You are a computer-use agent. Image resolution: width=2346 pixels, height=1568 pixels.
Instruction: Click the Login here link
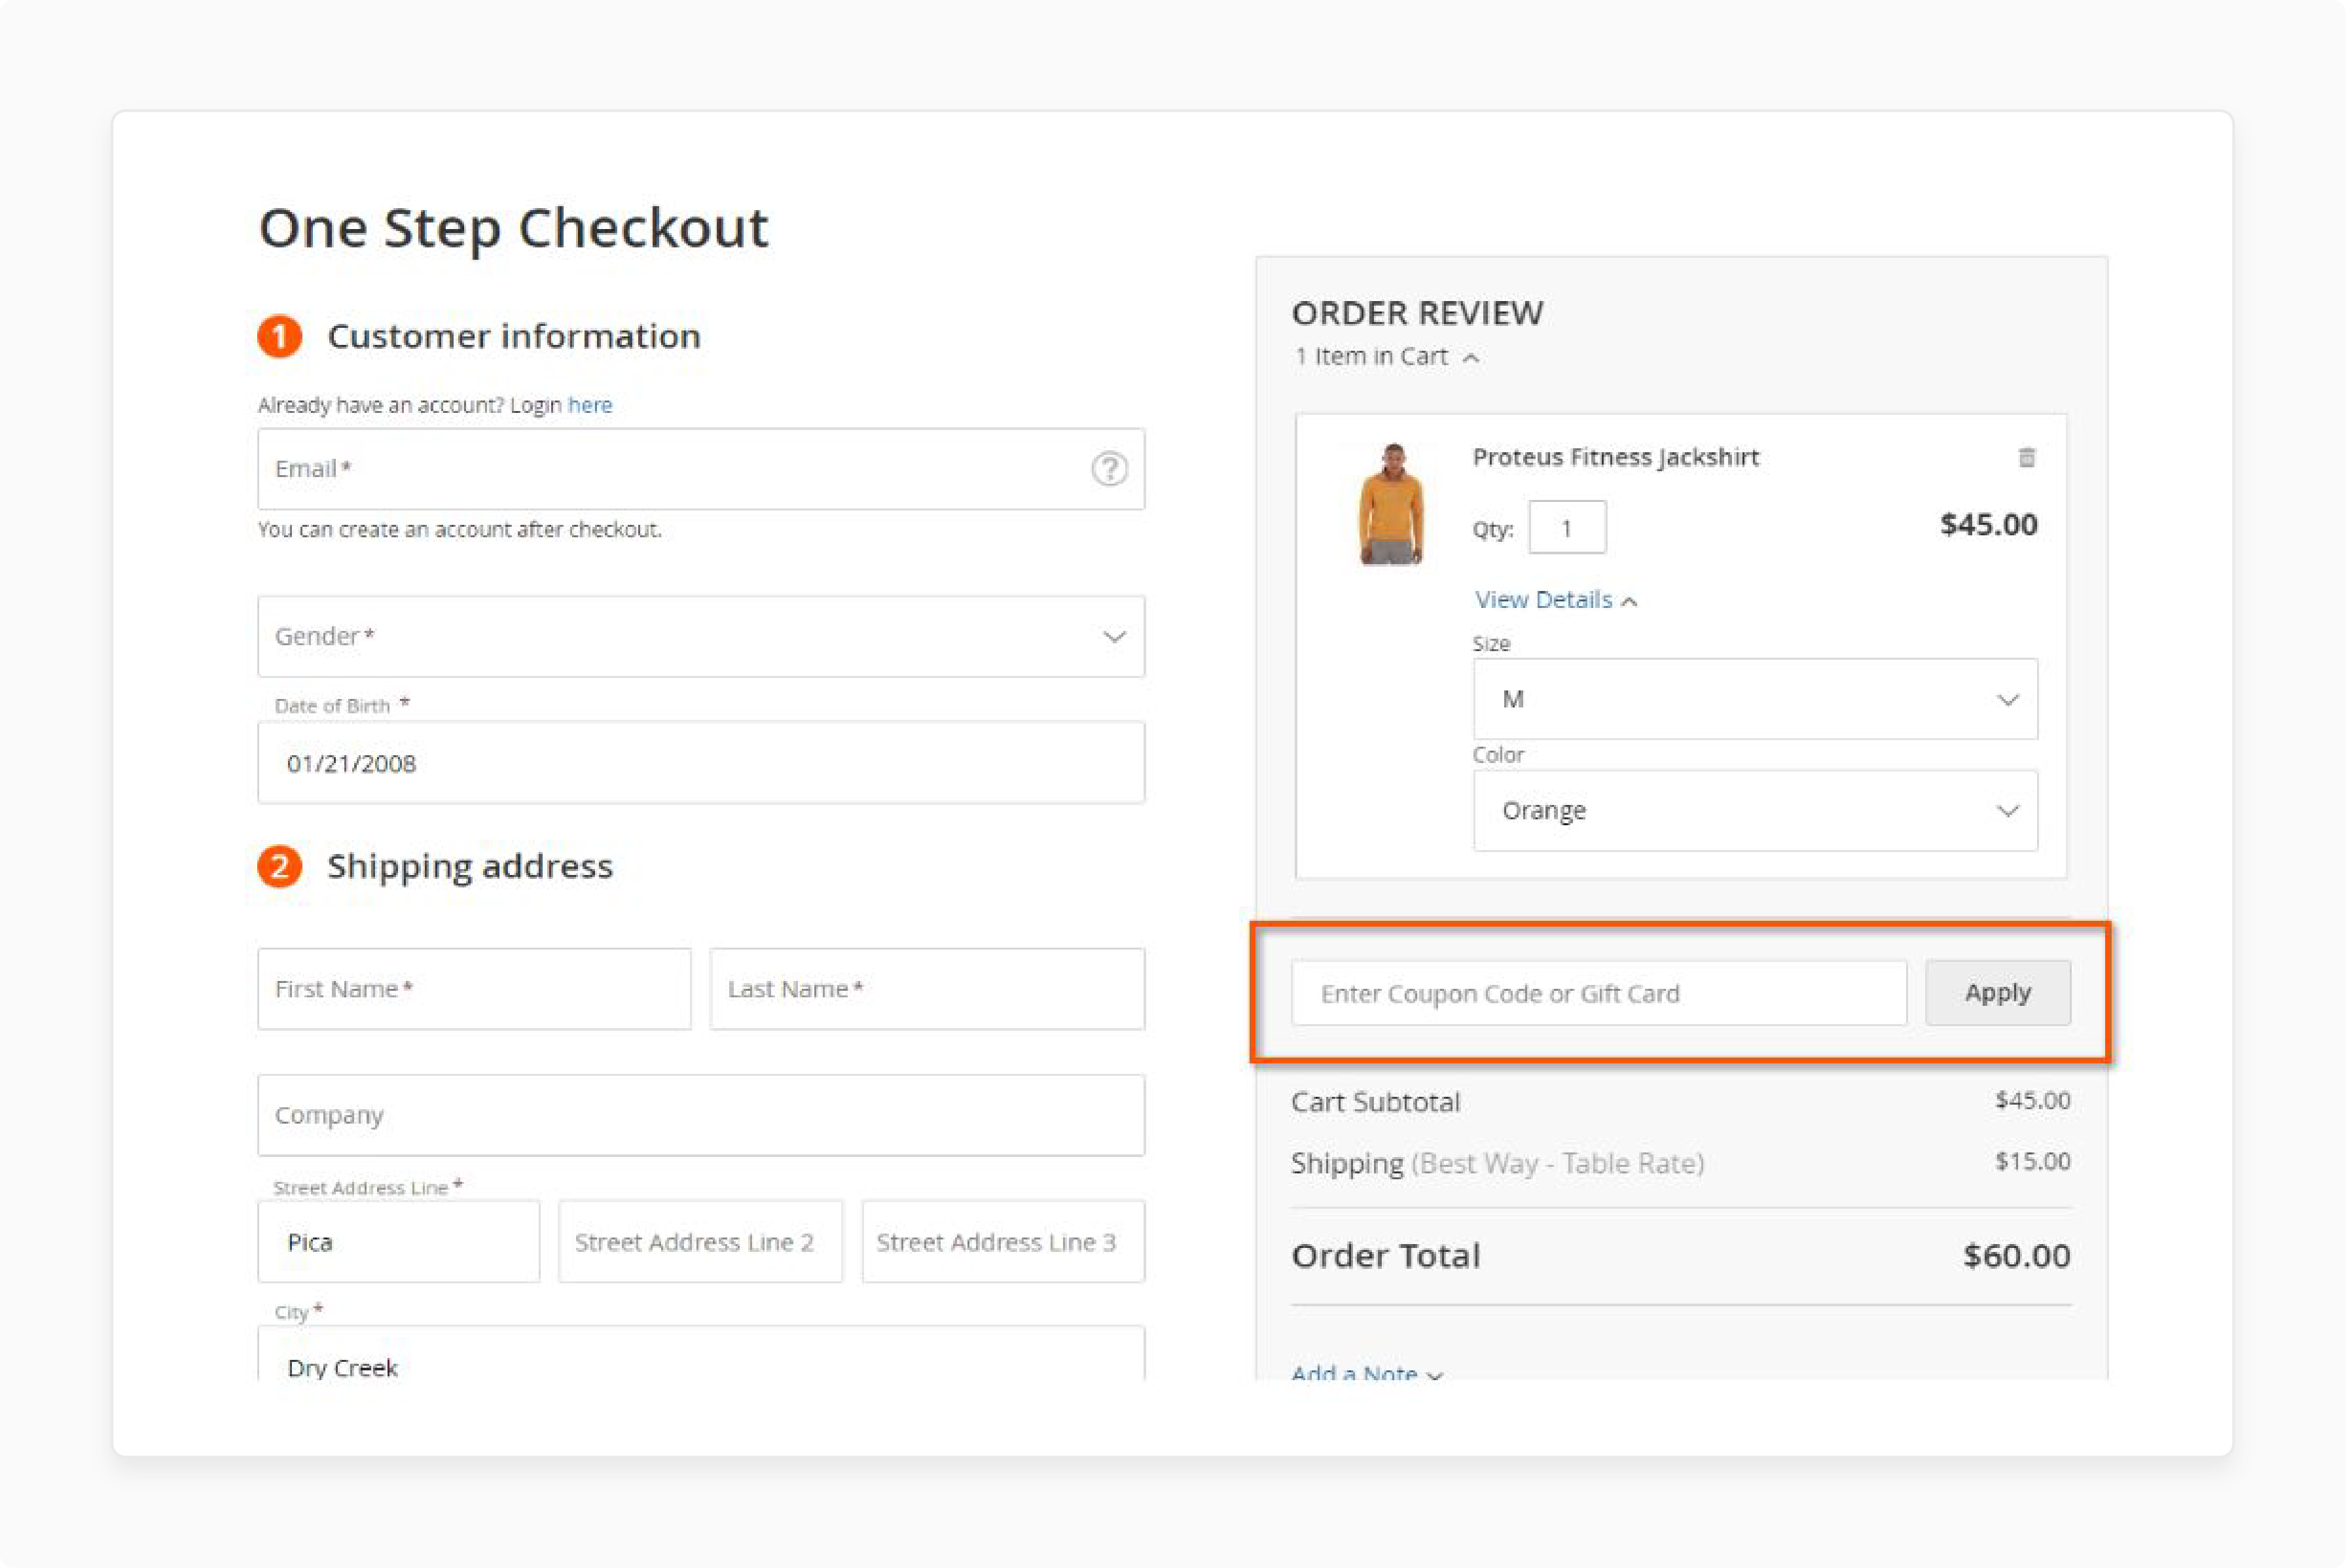tap(590, 404)
